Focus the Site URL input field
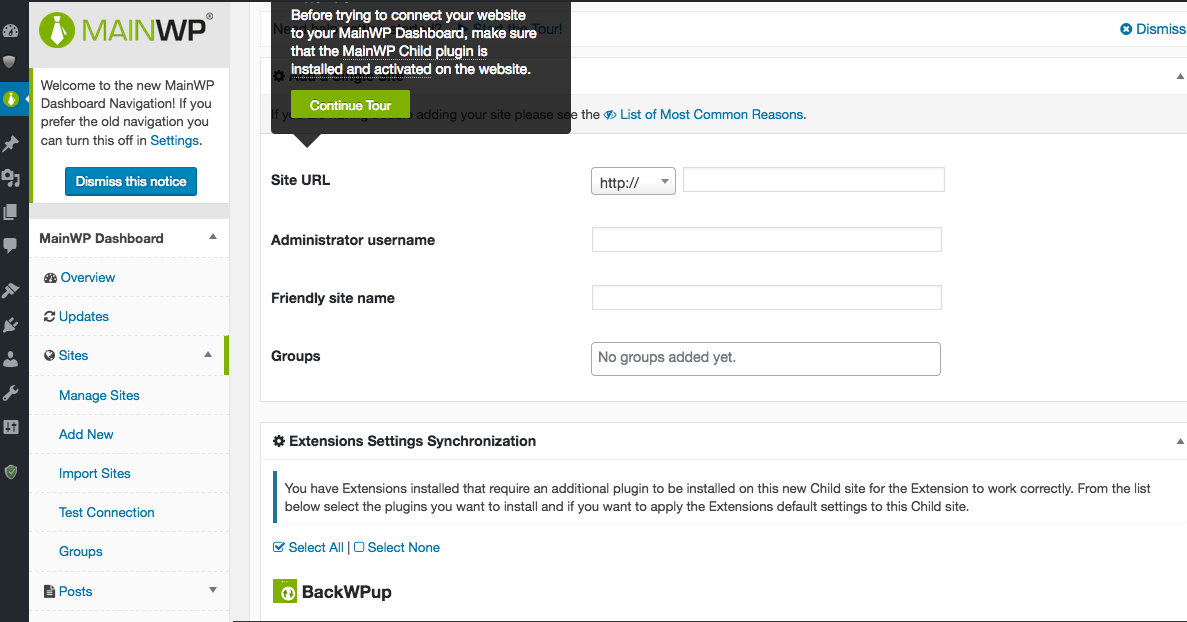 pos(814,180)
